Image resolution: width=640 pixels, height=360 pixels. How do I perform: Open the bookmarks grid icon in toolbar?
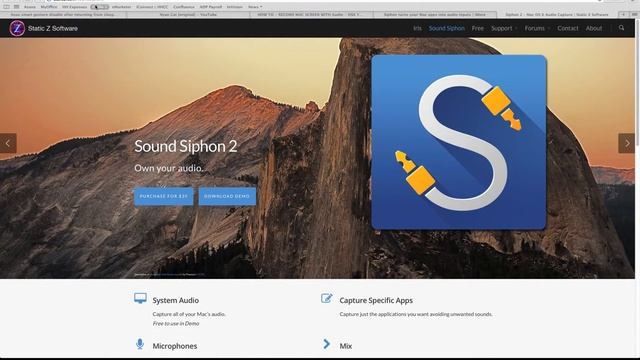point(16,7)
